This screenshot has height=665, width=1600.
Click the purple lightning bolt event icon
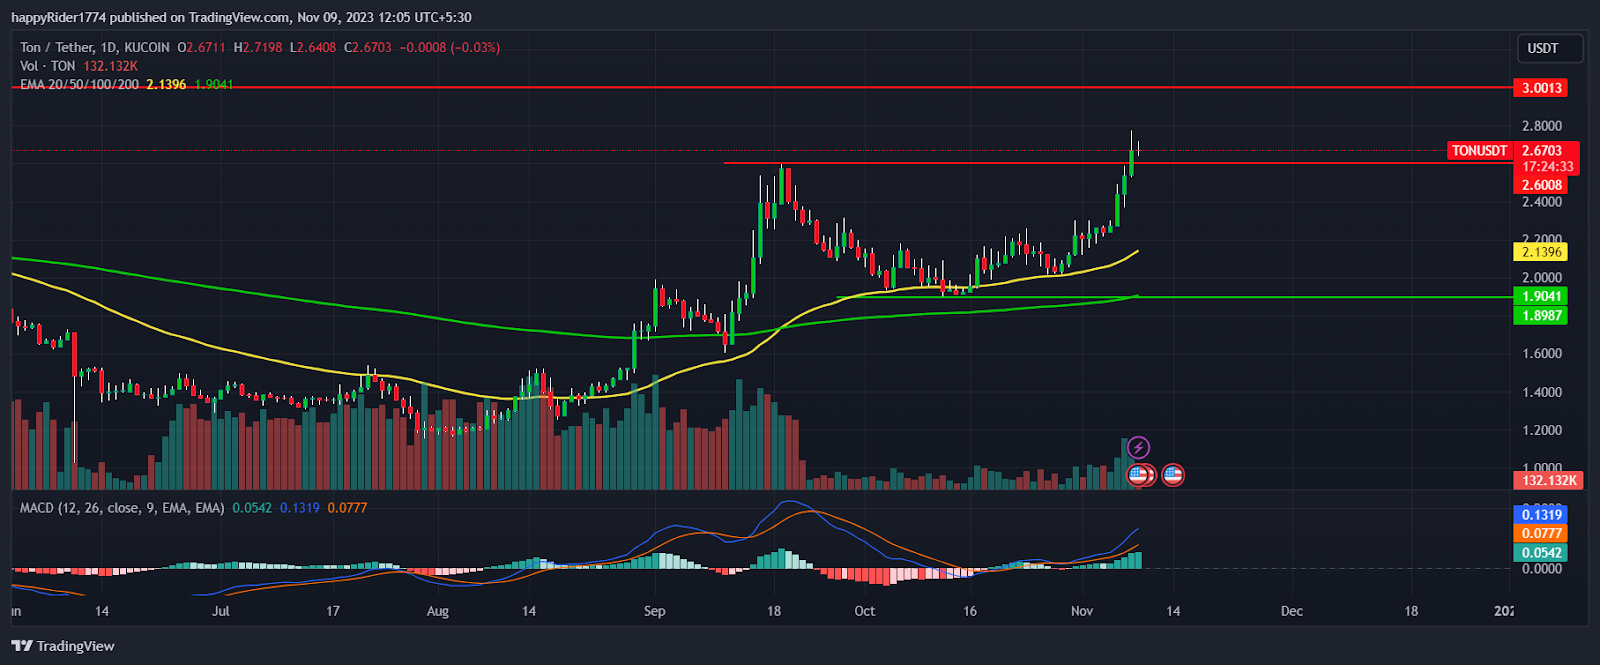(1138, 447)
